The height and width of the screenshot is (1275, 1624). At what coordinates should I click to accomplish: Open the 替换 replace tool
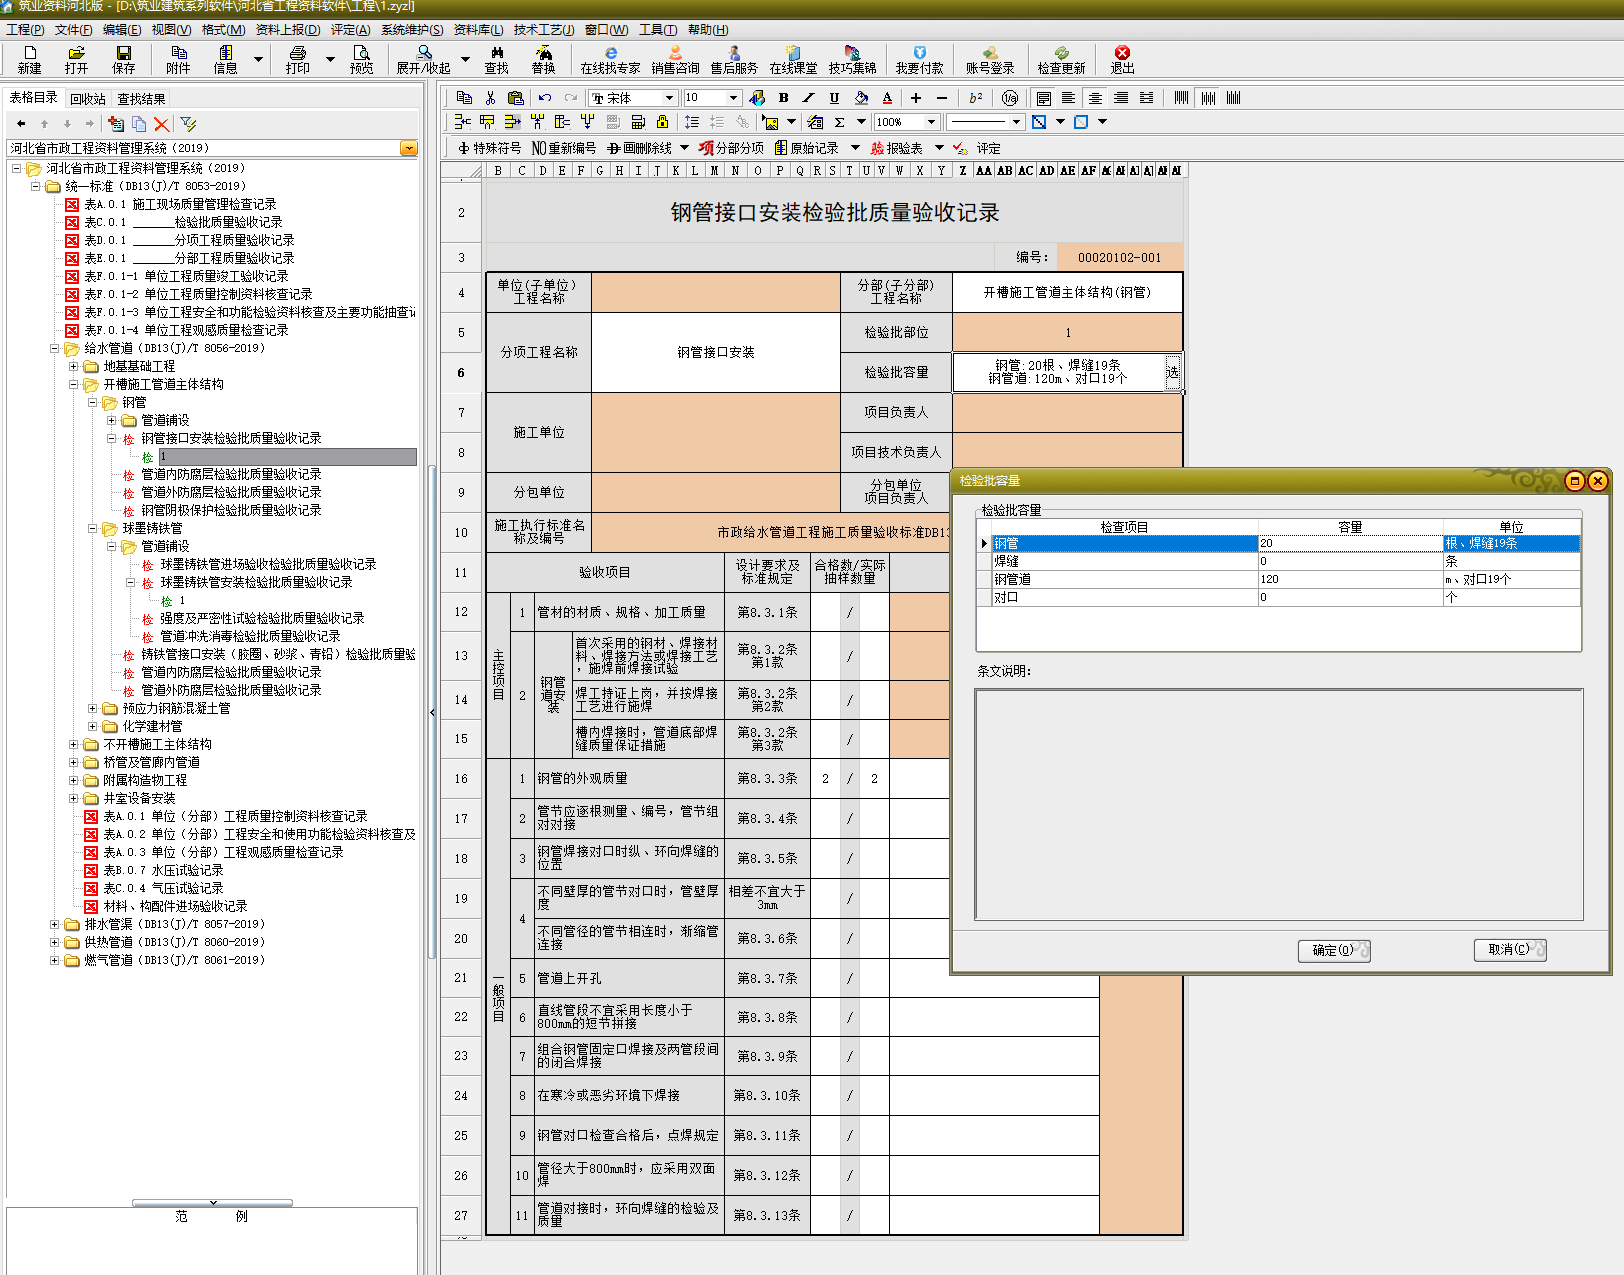(543, 59)
